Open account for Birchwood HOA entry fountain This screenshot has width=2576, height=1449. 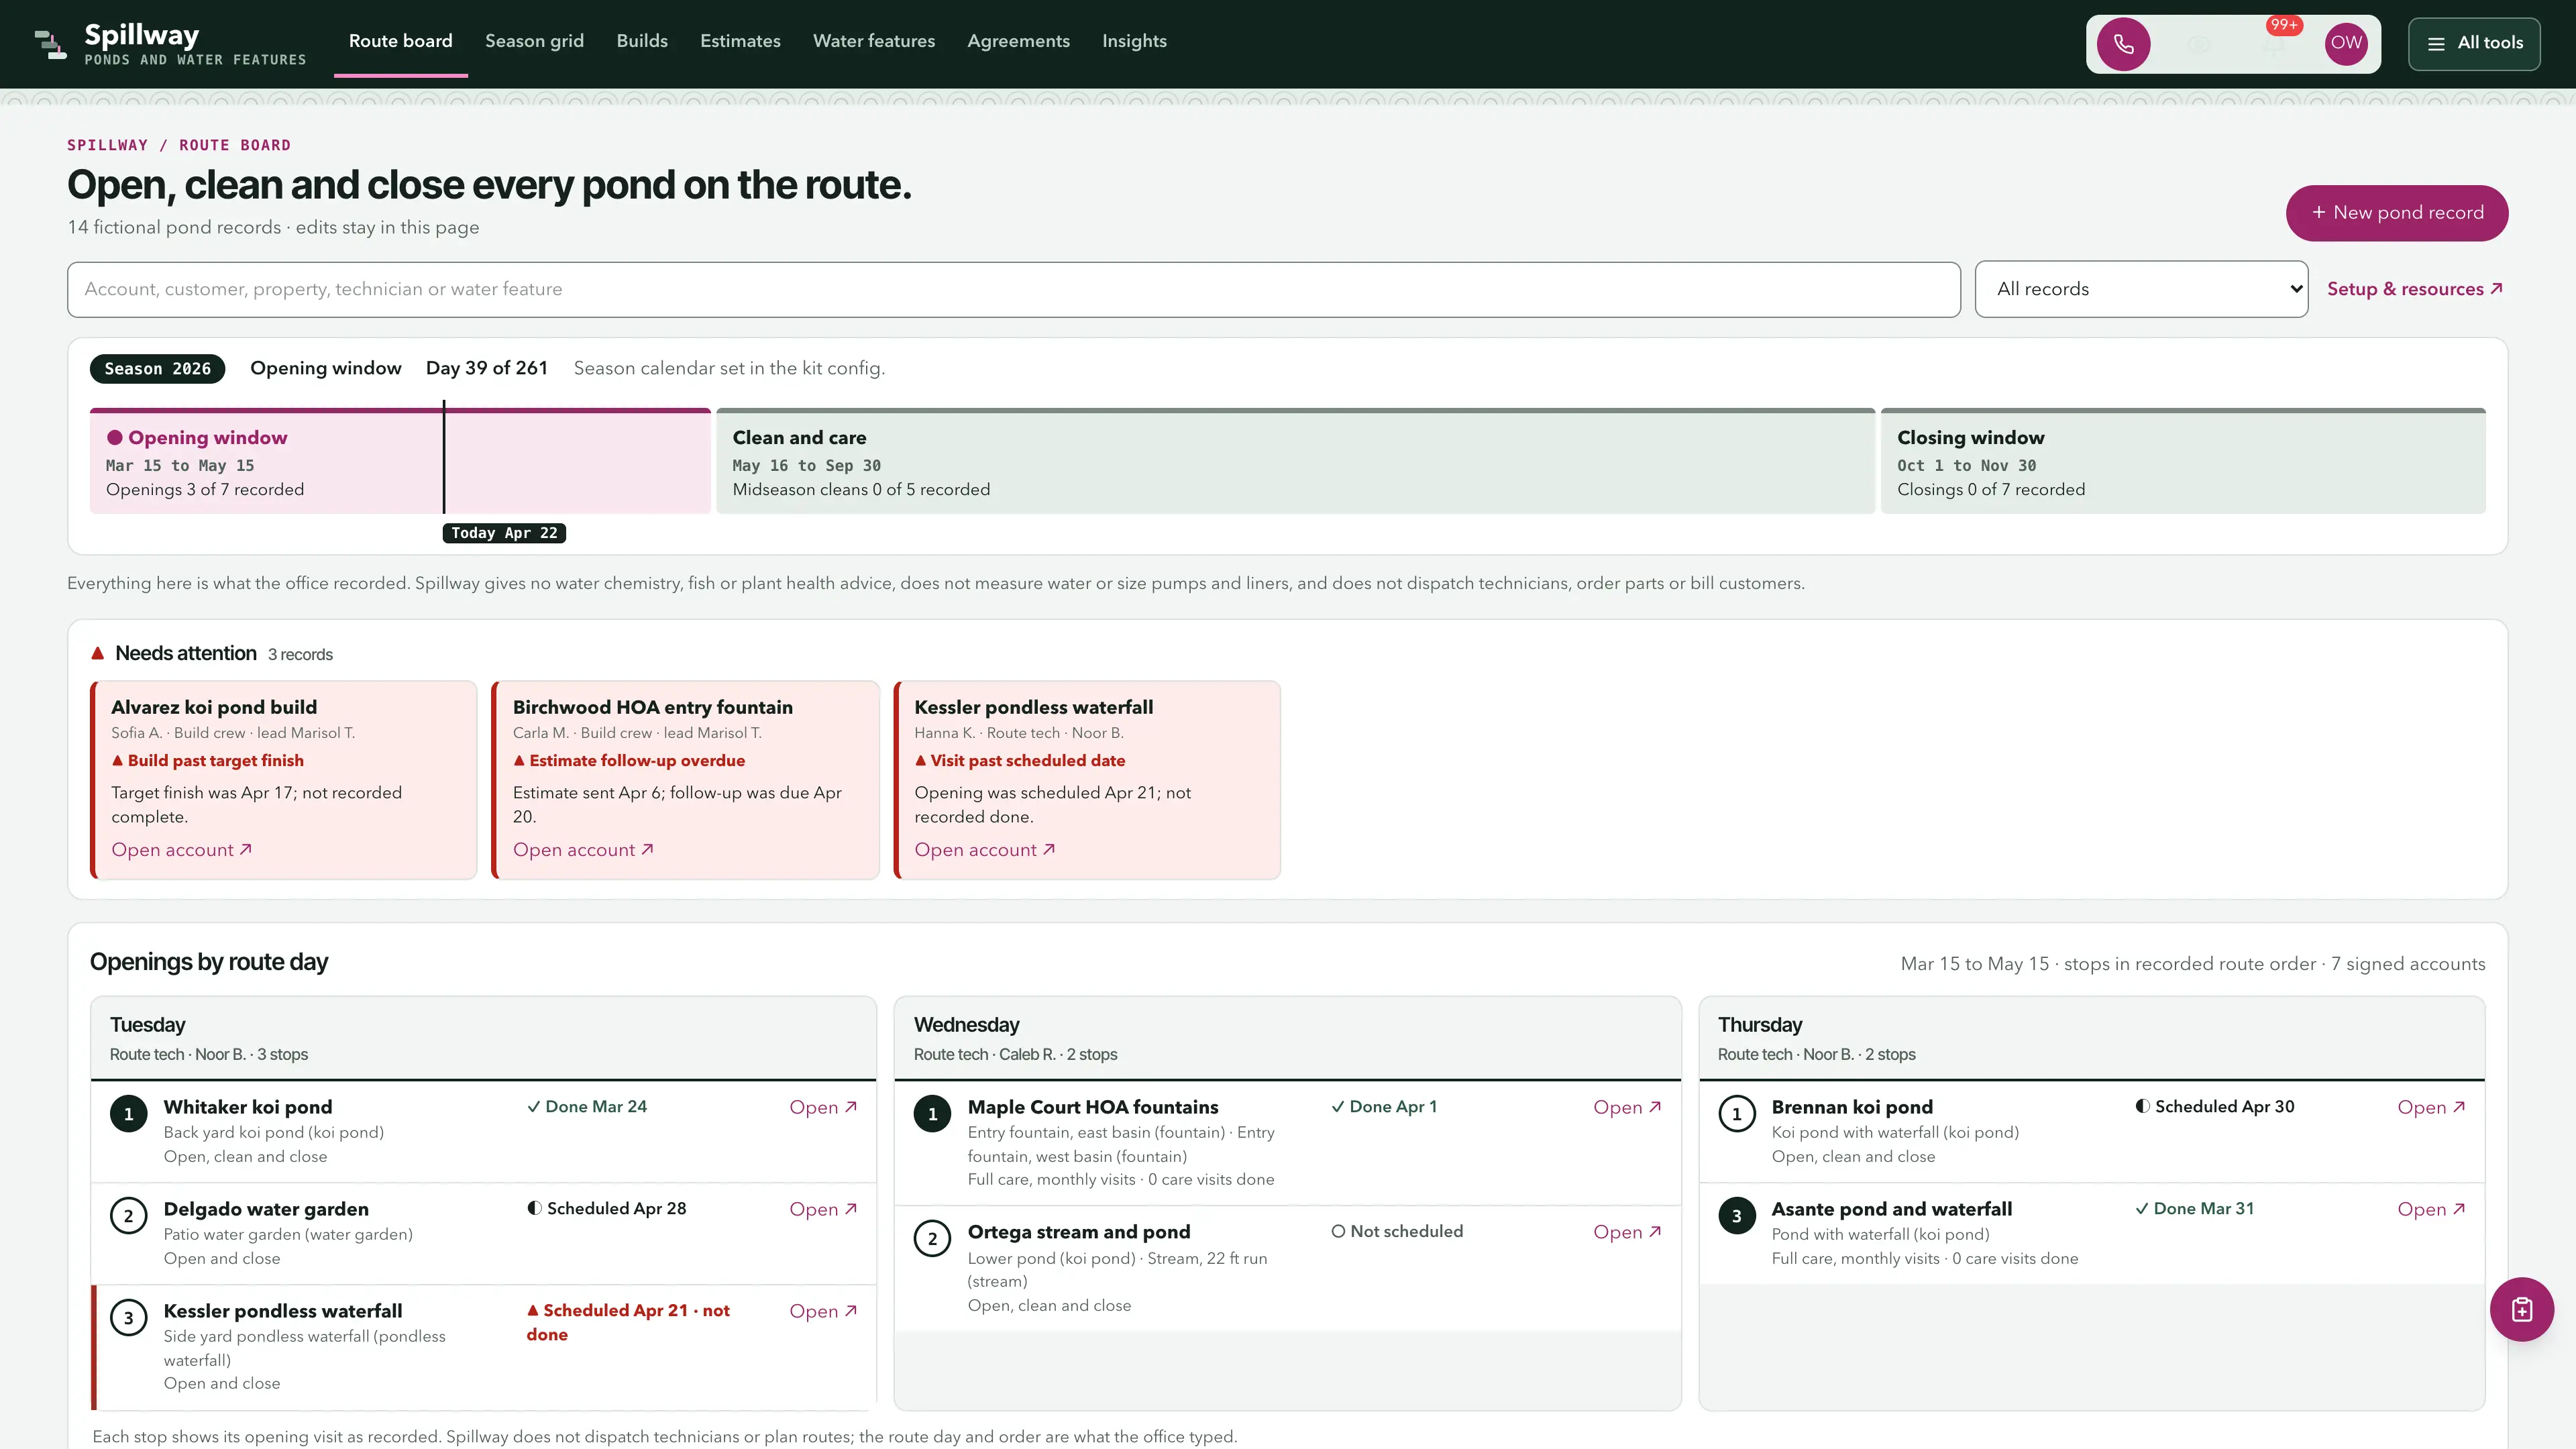pyautogui.click(x=583, y=850)
